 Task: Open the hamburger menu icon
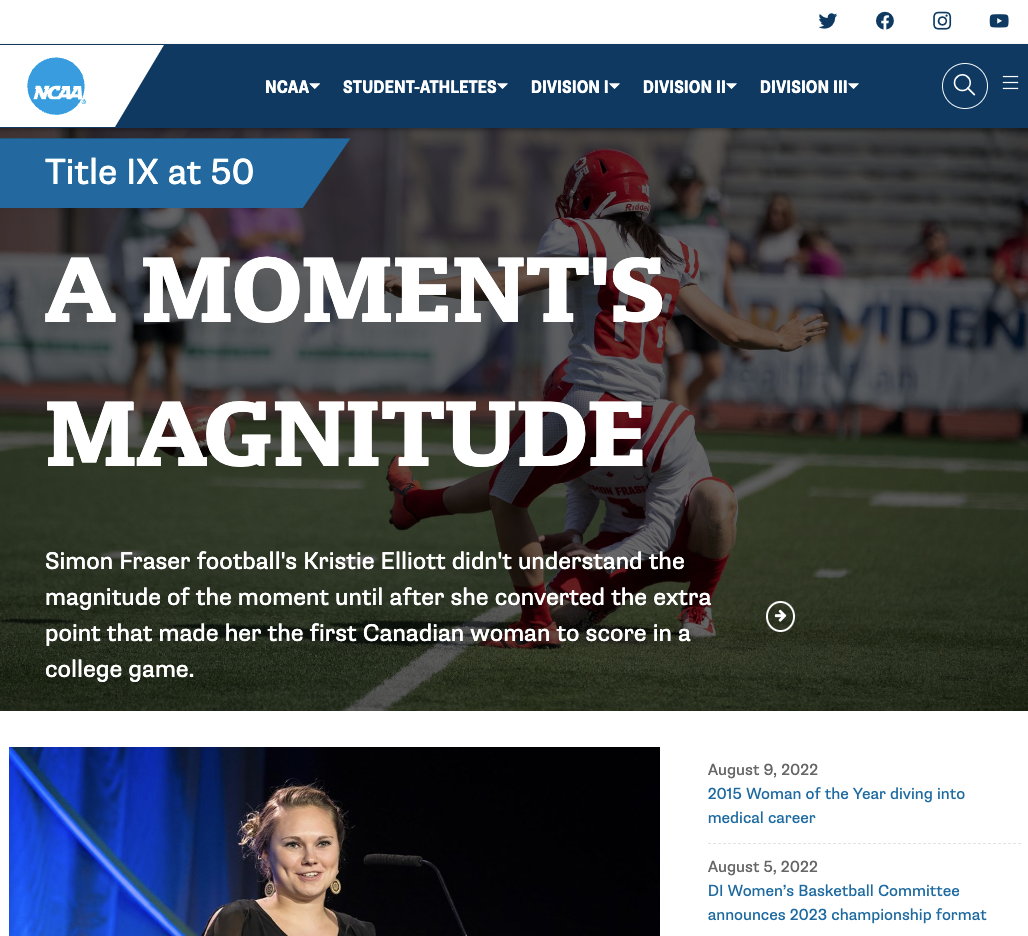pyautogui.click(x=1010, y=83)
